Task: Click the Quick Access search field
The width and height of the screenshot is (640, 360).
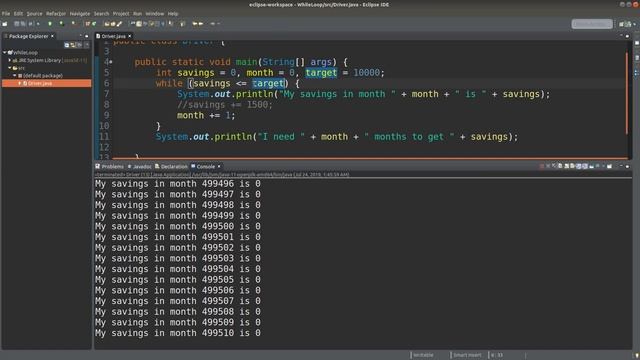Action: click(592, 24)
